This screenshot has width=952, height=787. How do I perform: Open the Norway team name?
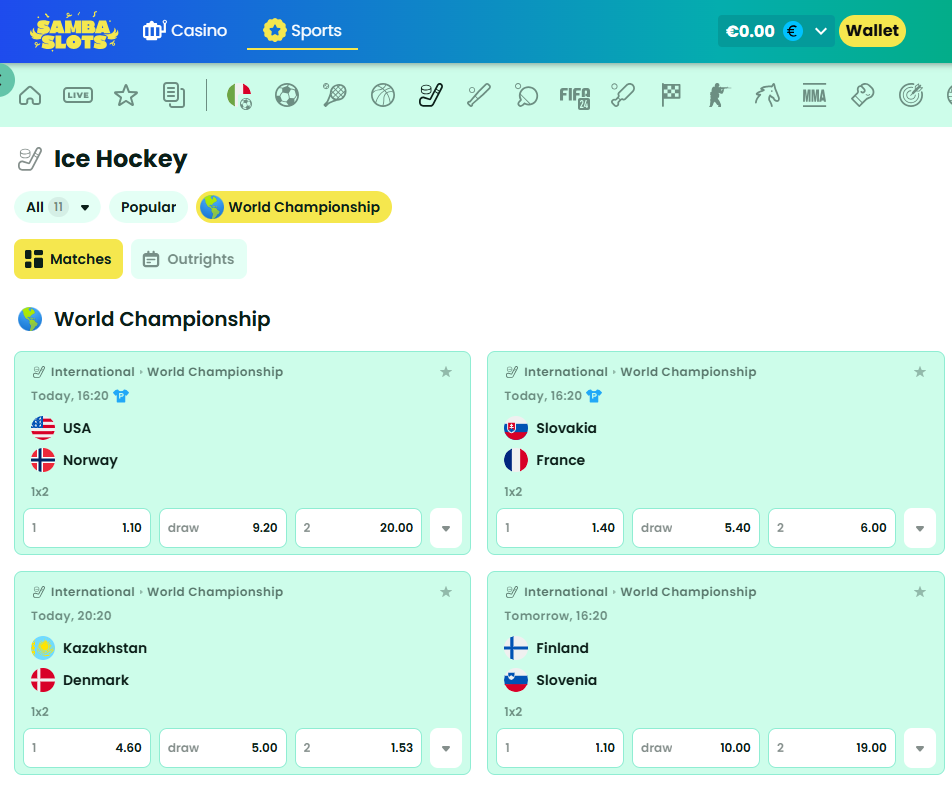90,460
